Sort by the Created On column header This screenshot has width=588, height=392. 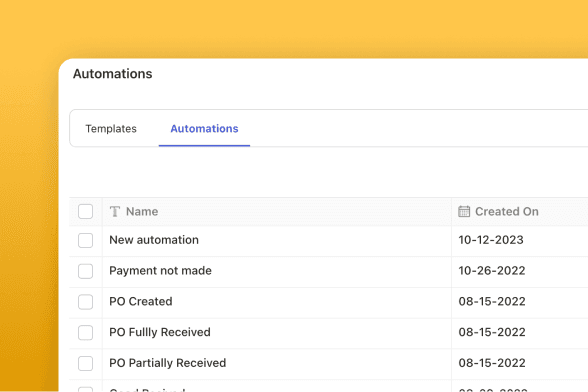click(x=507, y=212)
